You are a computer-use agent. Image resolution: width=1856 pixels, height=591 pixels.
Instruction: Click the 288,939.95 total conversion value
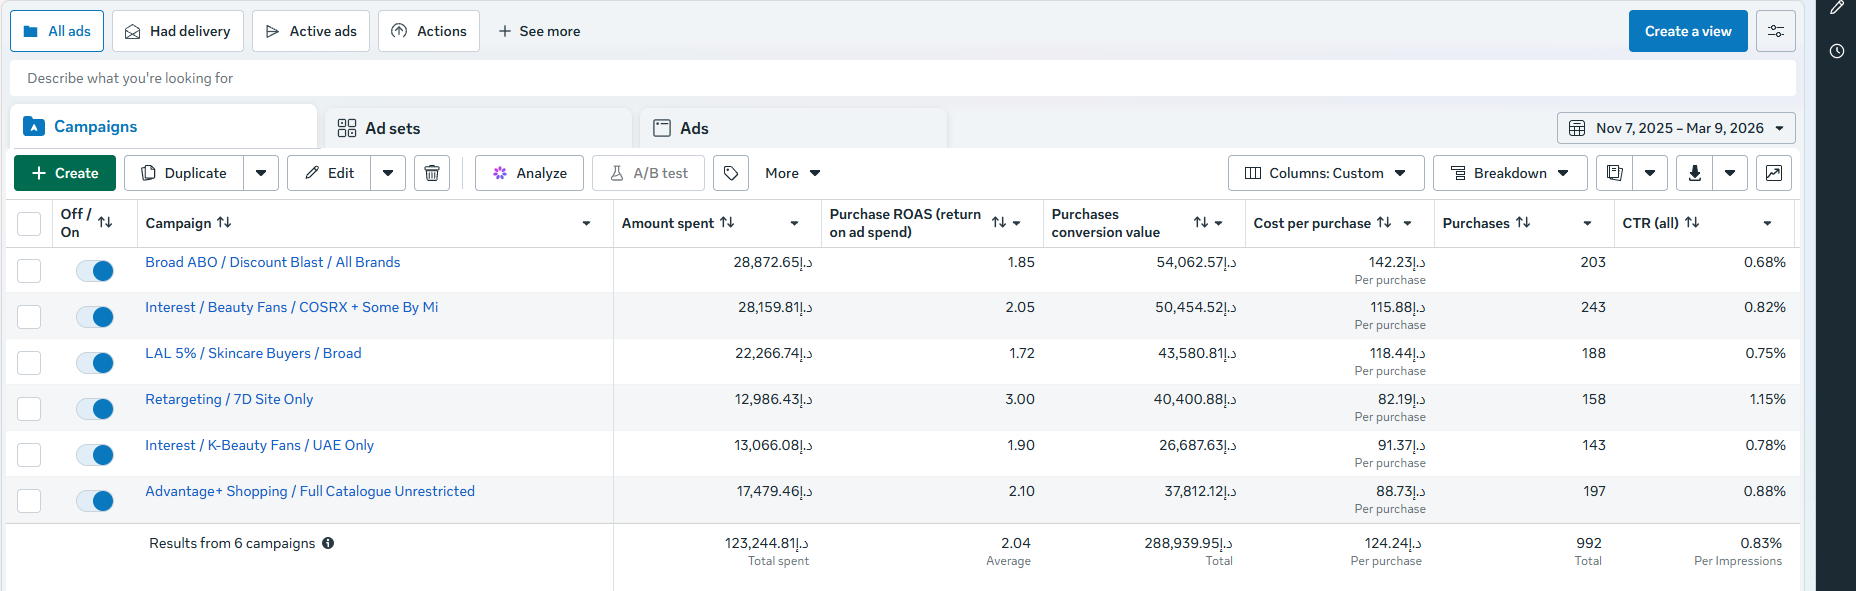pos(1189,543)
